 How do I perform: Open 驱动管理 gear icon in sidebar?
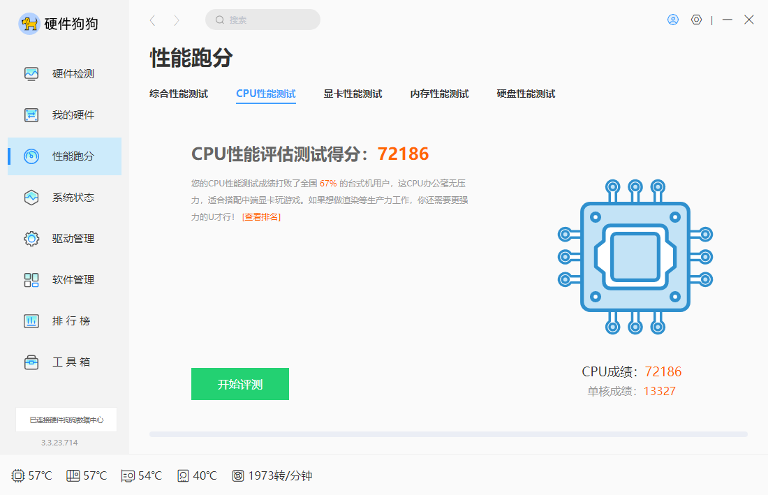pos(31,238)
